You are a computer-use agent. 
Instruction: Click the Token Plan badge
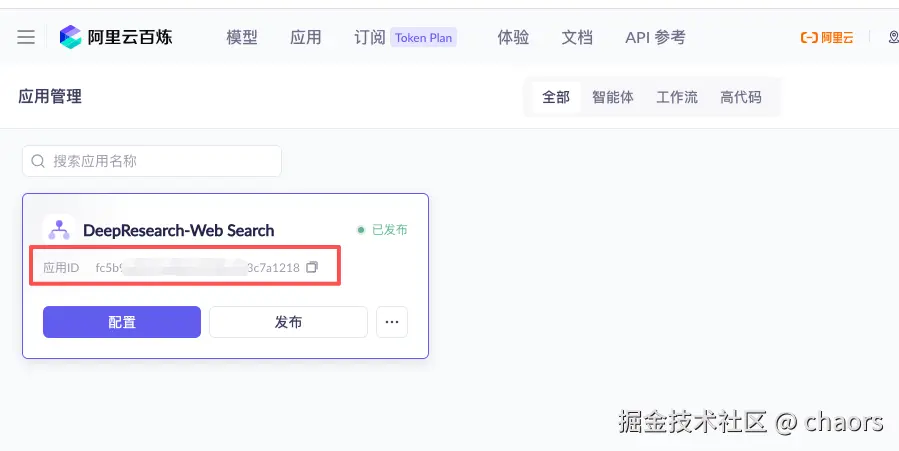point(424,38)
